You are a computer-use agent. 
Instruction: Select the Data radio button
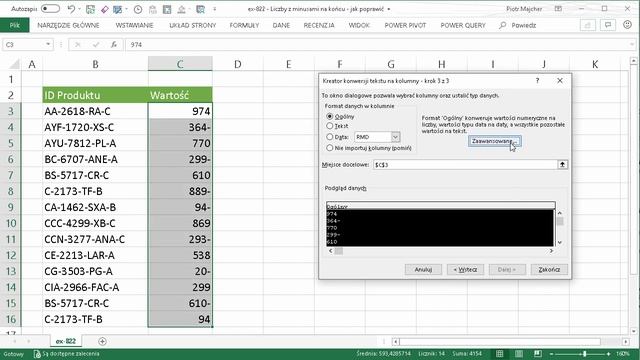[329, 137]
